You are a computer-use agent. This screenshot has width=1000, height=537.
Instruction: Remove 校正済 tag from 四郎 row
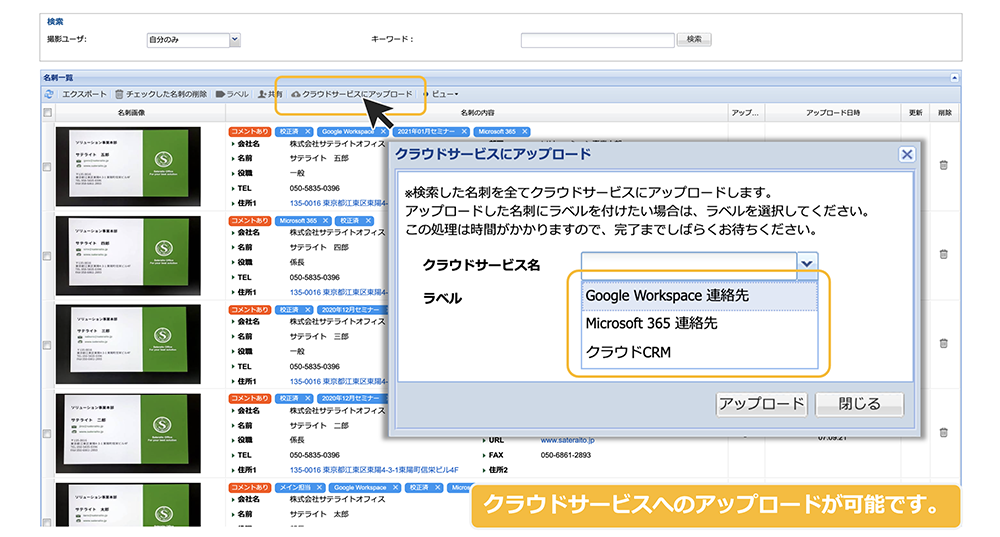pyautogui.click(x=368, y=221)
